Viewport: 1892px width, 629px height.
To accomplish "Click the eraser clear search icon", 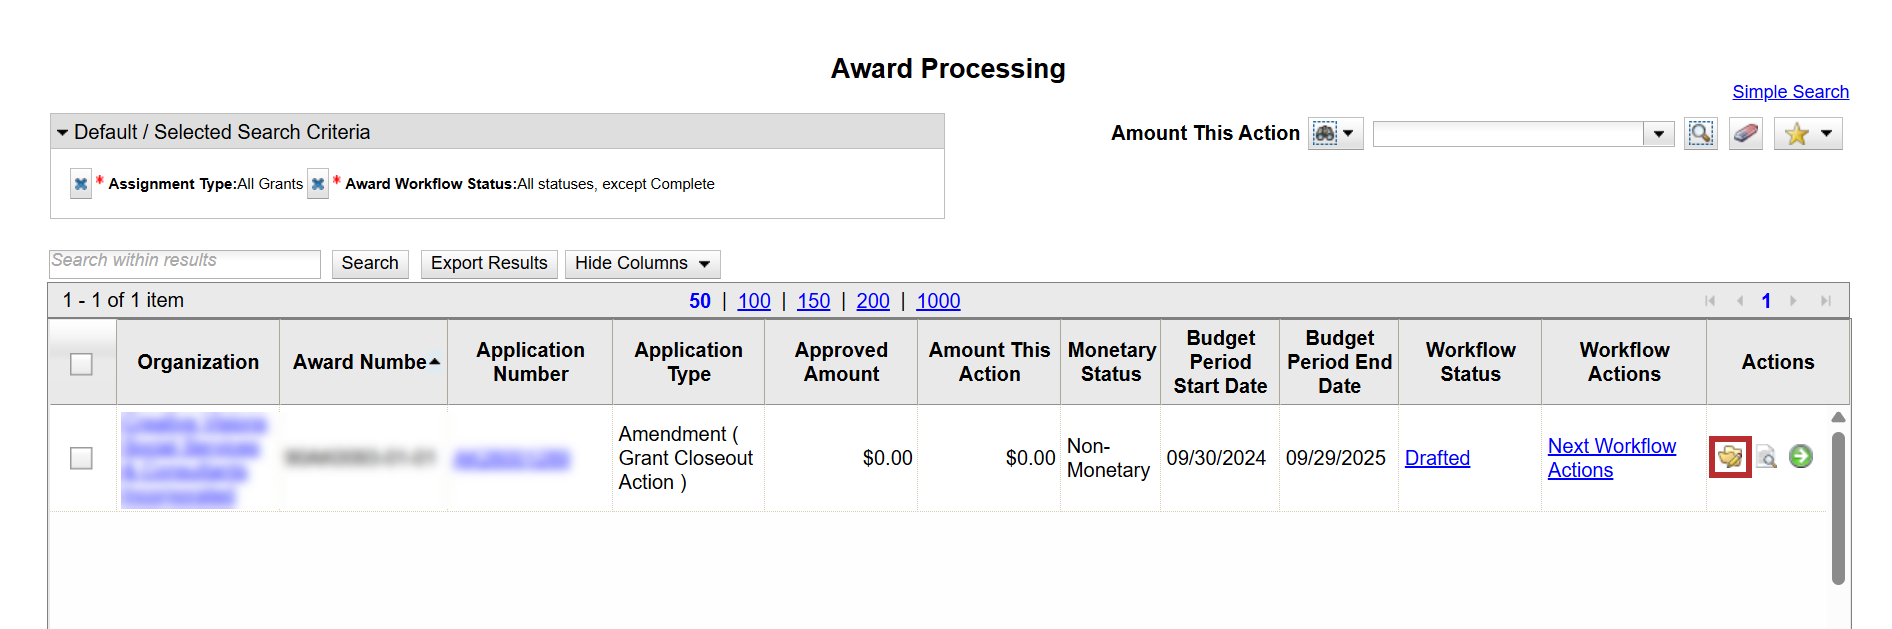I will click(1746, 133).
